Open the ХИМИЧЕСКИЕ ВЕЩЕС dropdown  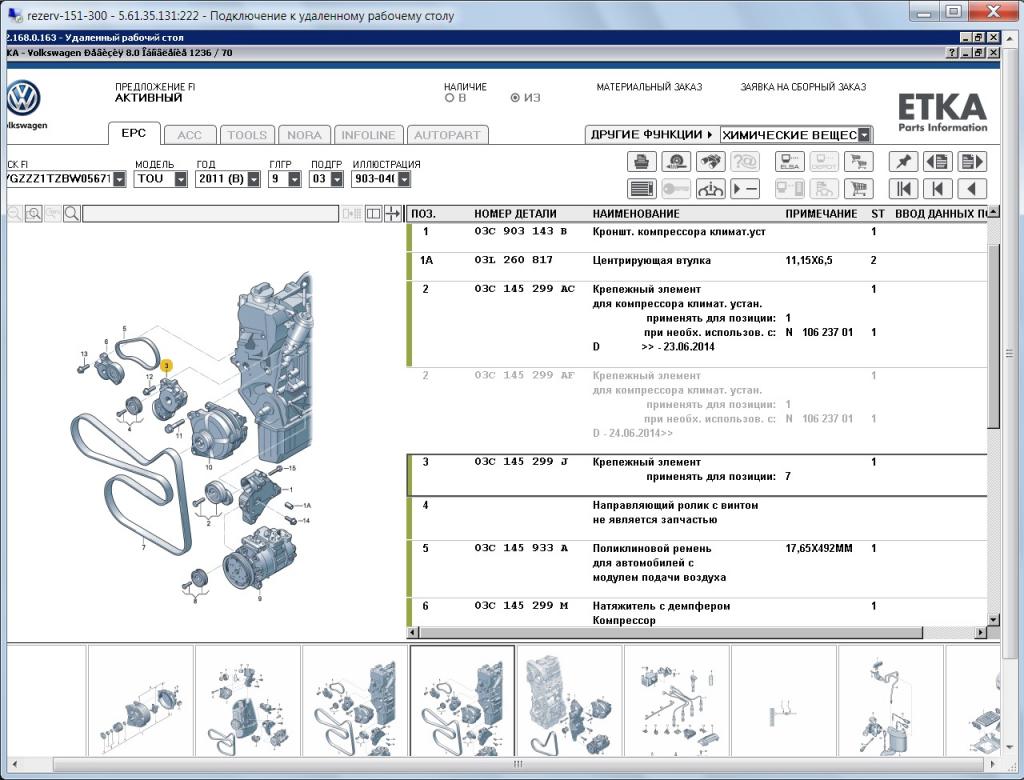tap(864, 135)
